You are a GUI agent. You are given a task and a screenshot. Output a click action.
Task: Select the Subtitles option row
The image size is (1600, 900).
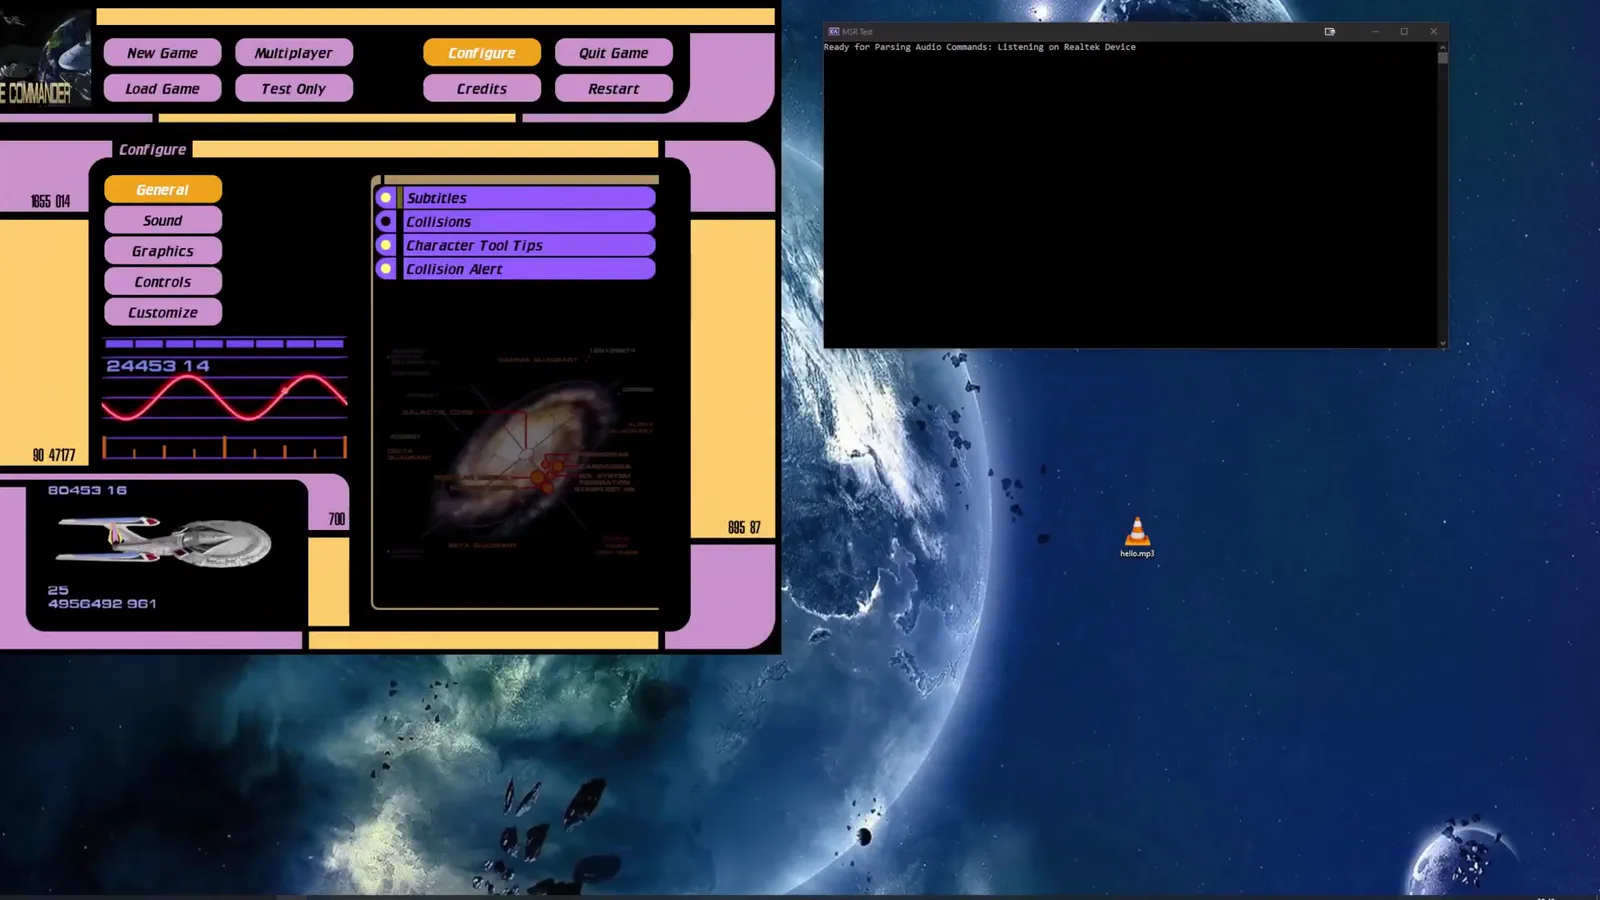pyautogui.click(x=529, y=198)
